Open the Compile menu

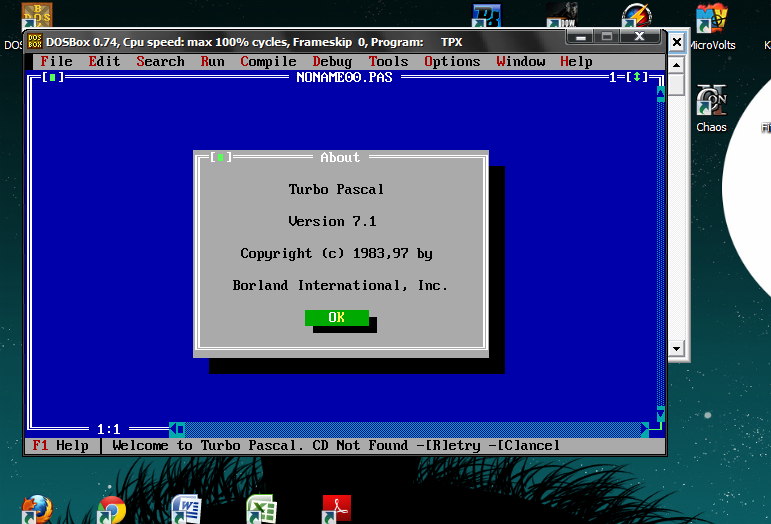pyautogui.click(x=268, y=61)
